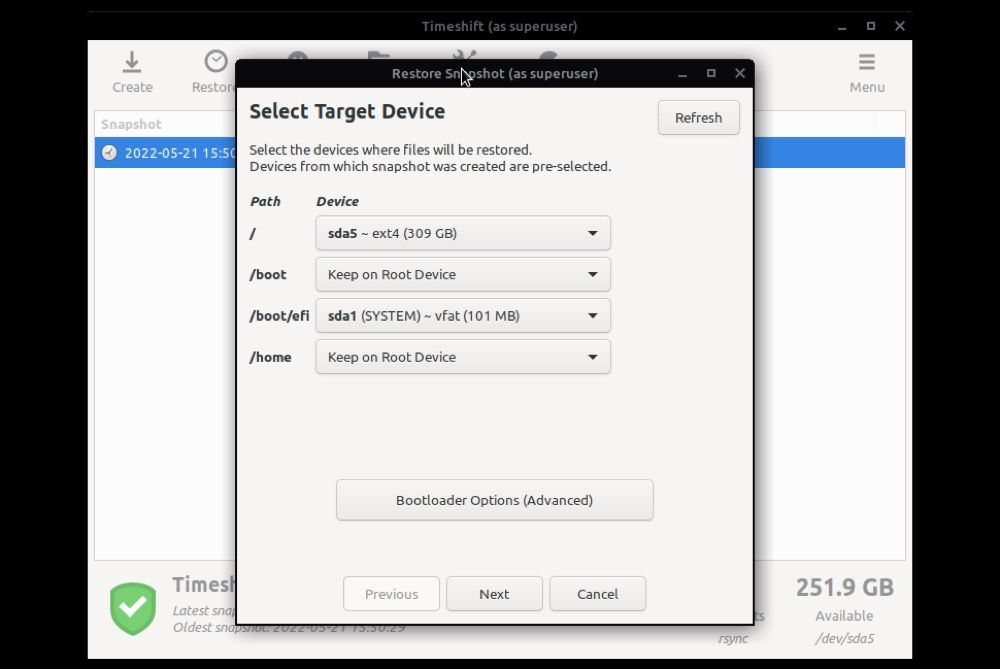Click the green shield status icon
1000x669 pixels.
[133, 608]
